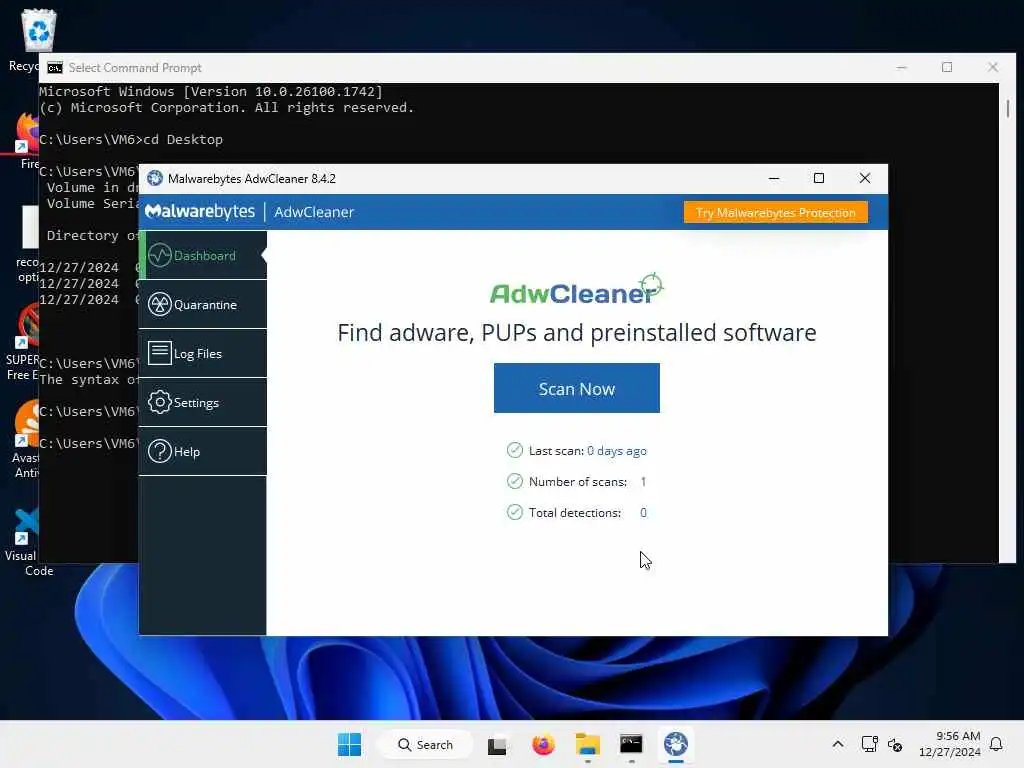
Task: Click the AdwCleaner logo with crosshair
Action: pyautogui.click(x=577, y=290)
